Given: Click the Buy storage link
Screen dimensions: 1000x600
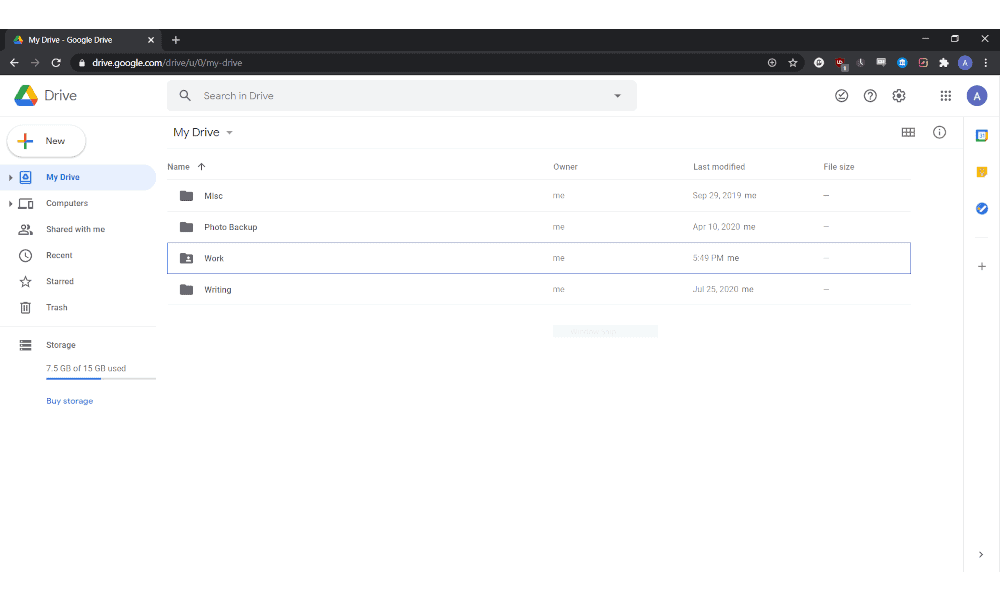Looking at the screenshot, I should coord(69,400).
